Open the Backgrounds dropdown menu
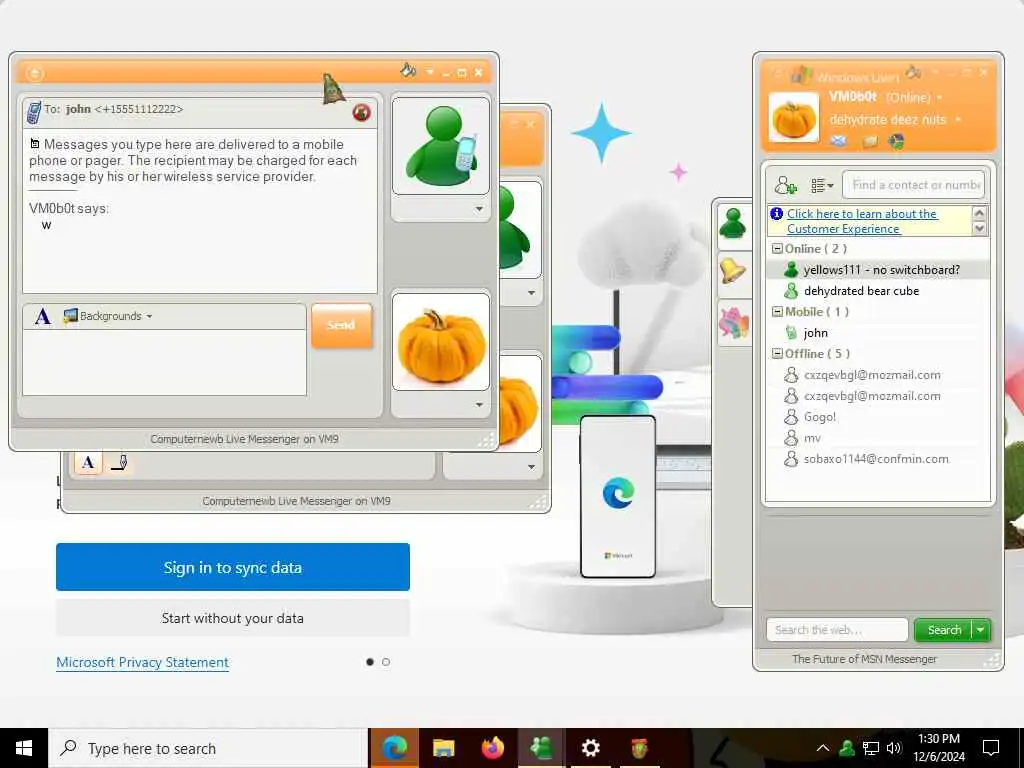This screenshot has height=768, width=1024. (x=108, y=316)
